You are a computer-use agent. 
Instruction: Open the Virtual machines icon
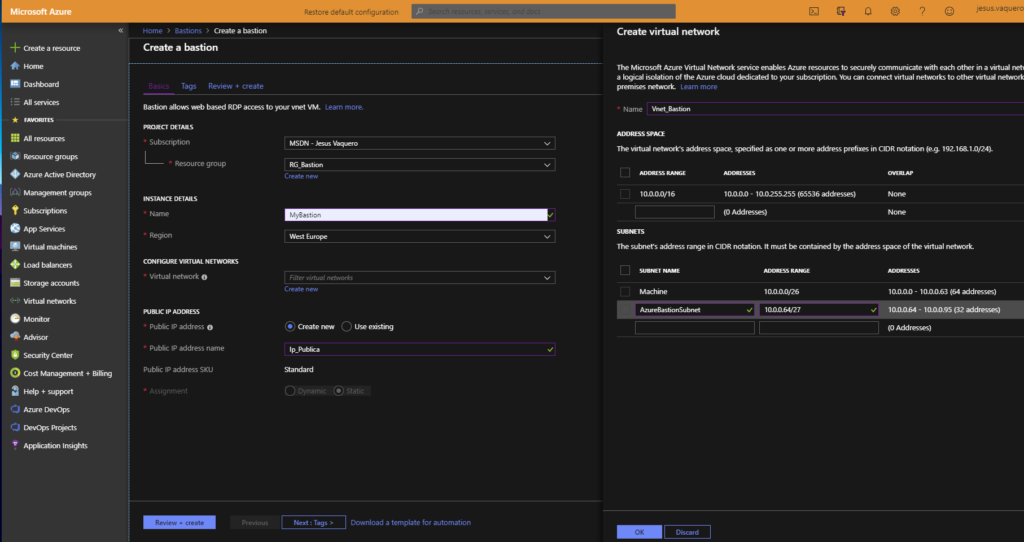(15, 247)
